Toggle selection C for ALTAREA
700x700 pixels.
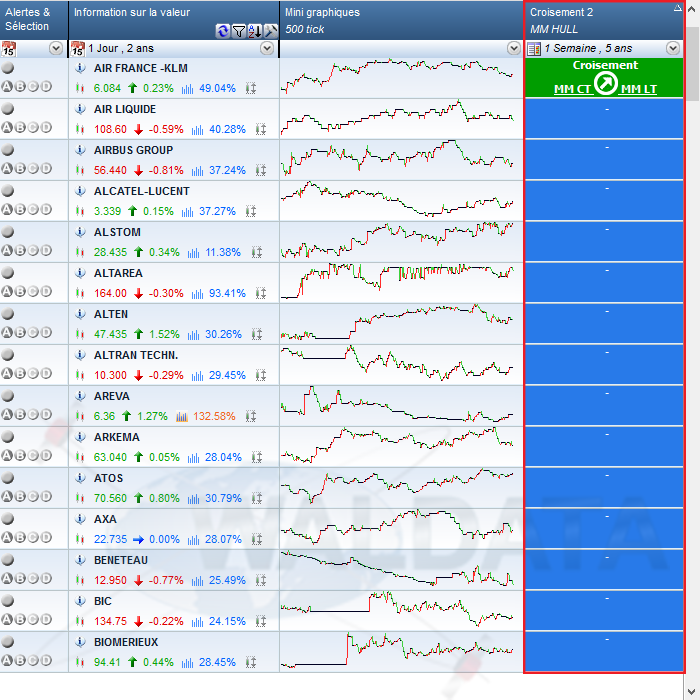pyautogui.click(x=33, y=292)
